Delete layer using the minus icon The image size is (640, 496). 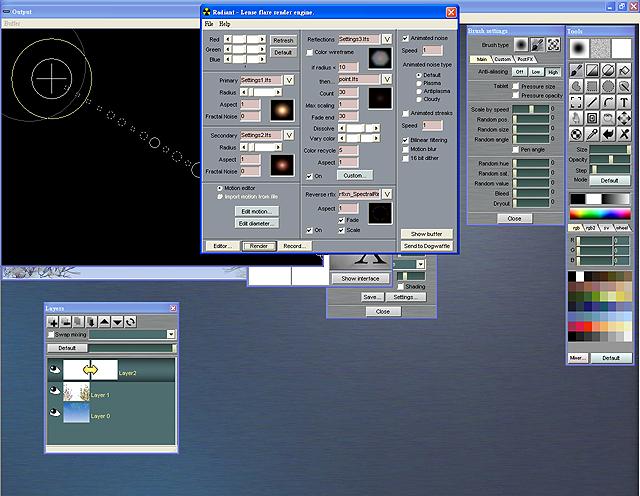pos(65,322)
